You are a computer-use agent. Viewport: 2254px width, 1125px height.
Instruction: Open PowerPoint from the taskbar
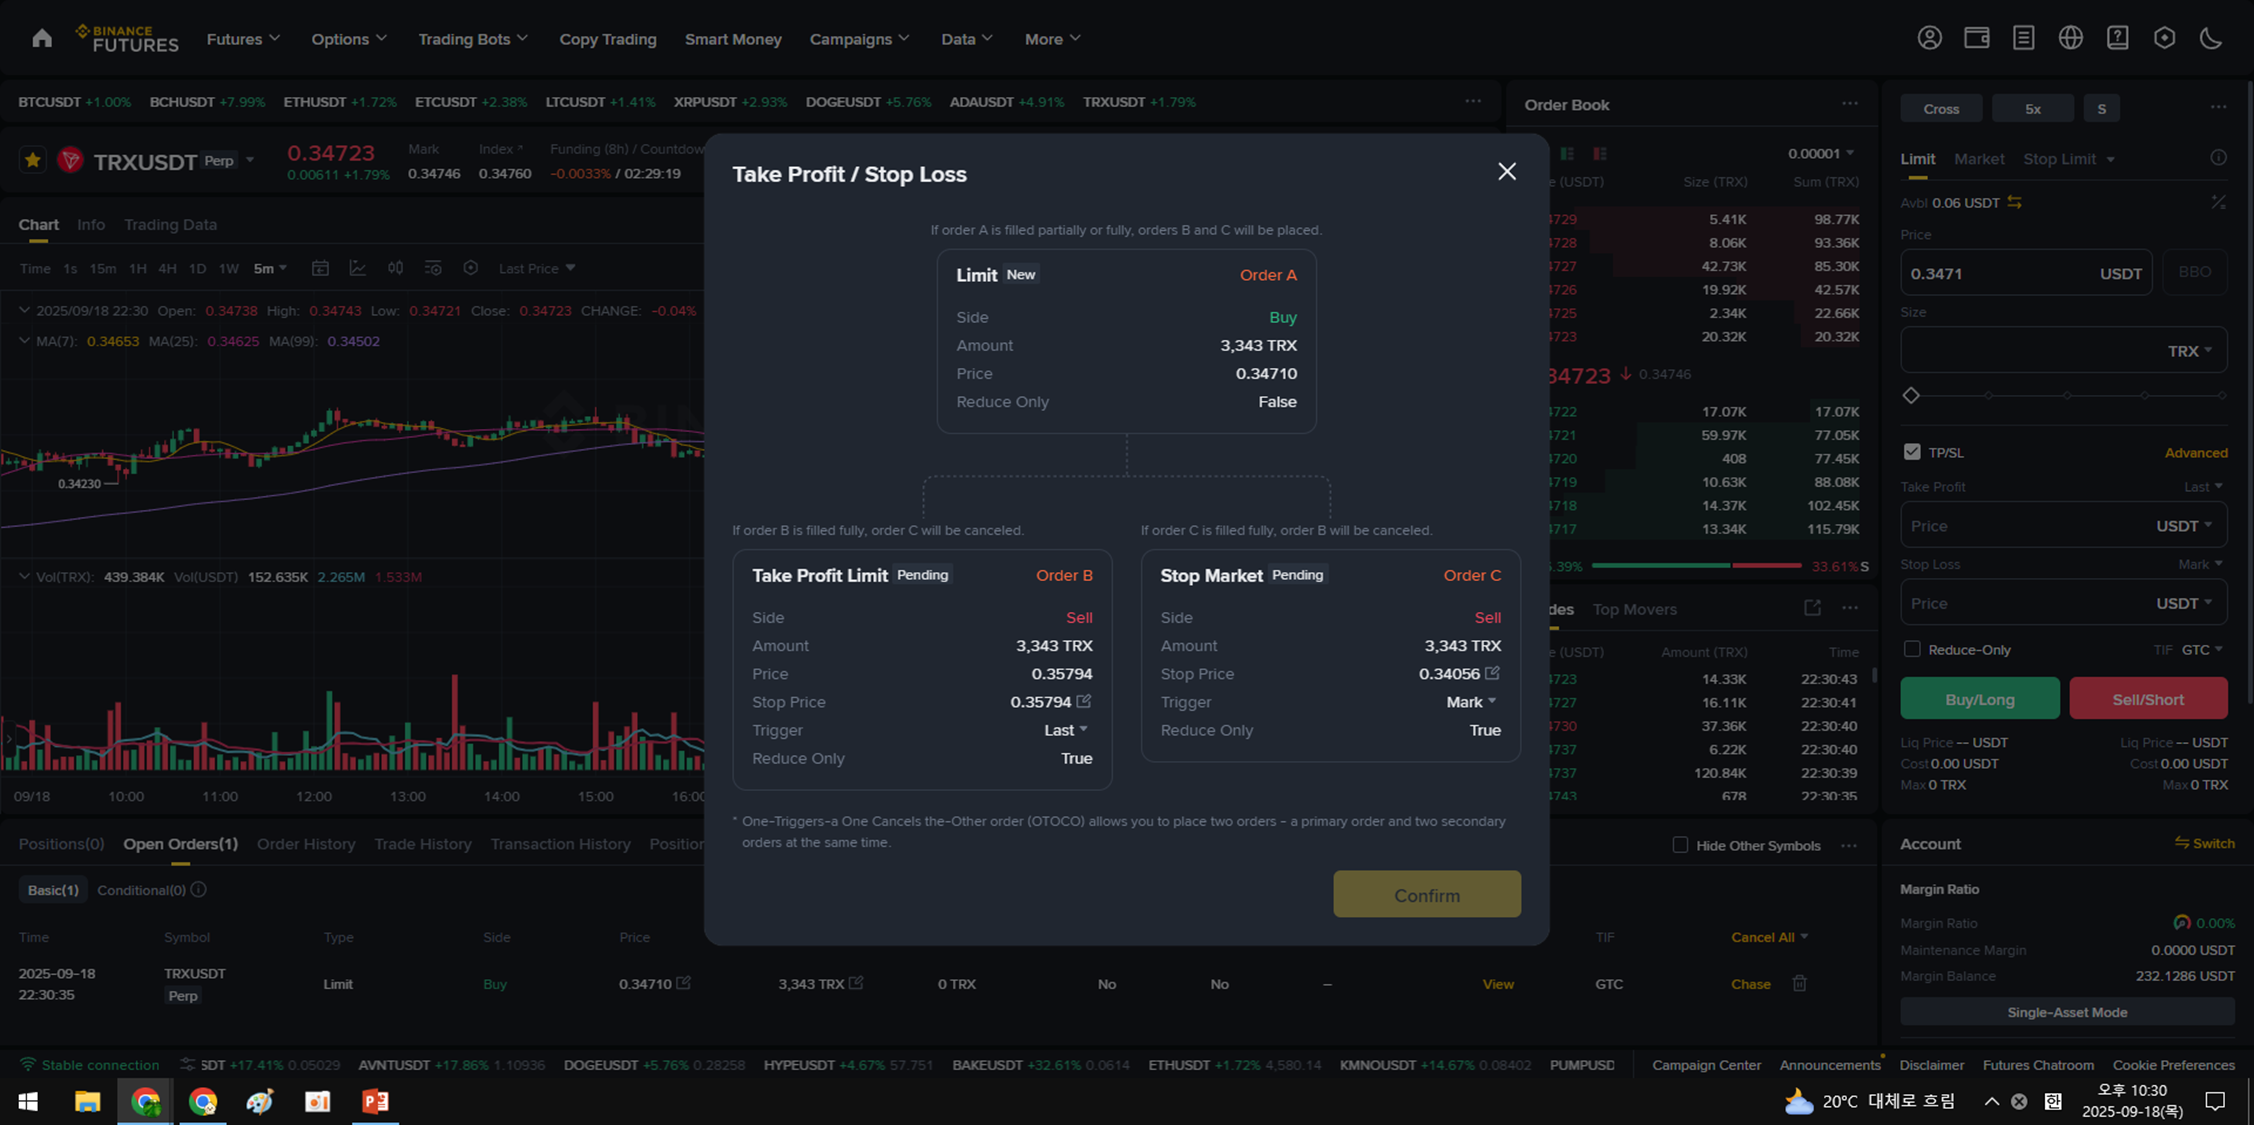[x=375, y=1101]
